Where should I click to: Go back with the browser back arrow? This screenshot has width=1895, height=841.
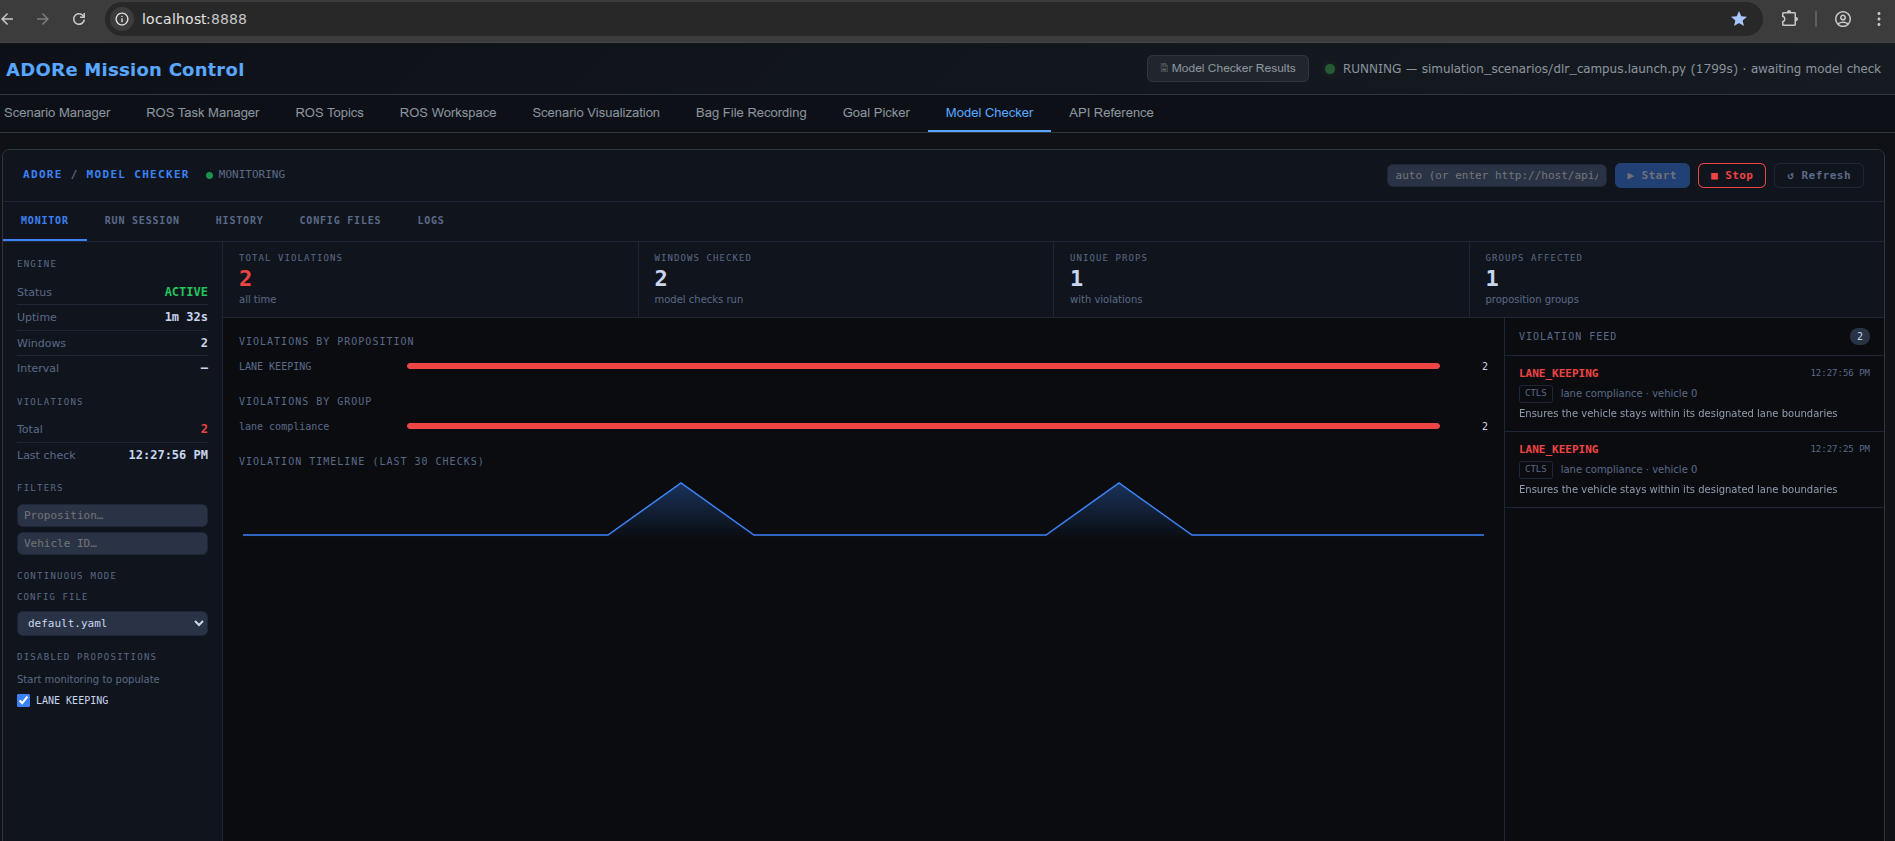8,19
